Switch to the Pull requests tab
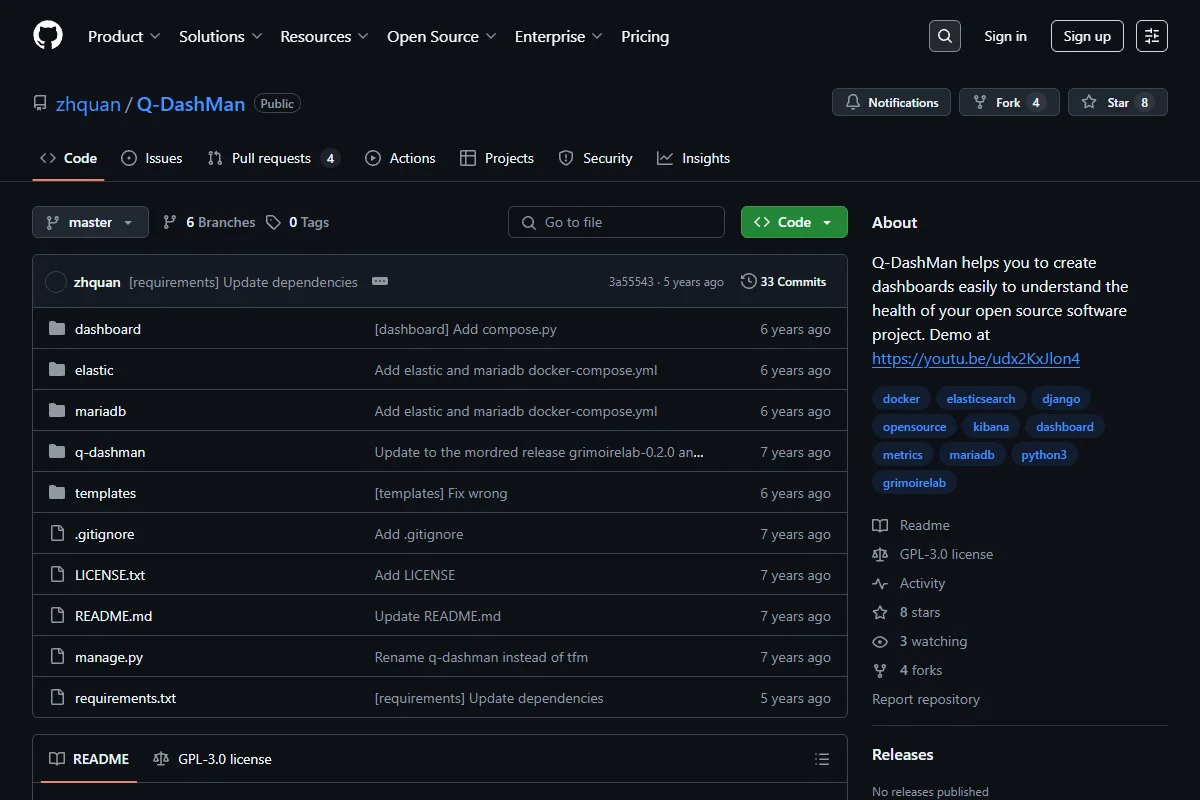 click(273, 158)
